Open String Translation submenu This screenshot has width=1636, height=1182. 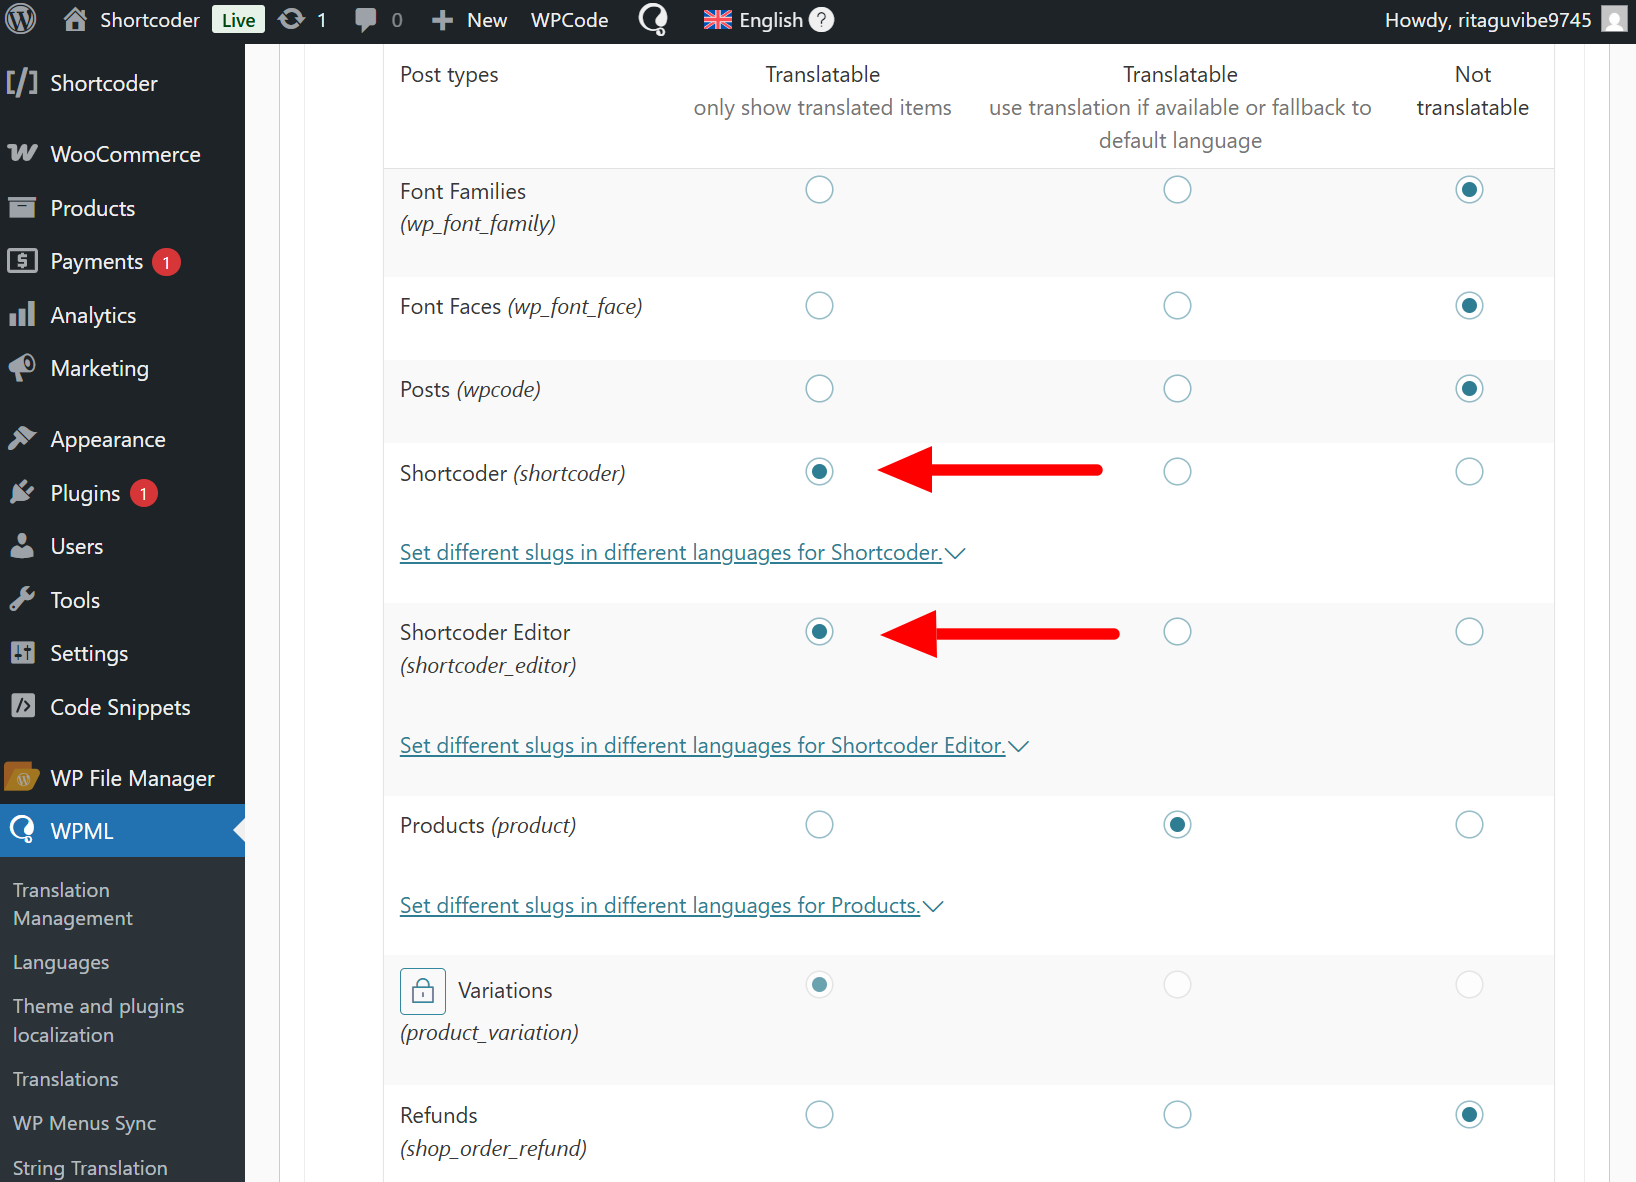(90, 1168)
